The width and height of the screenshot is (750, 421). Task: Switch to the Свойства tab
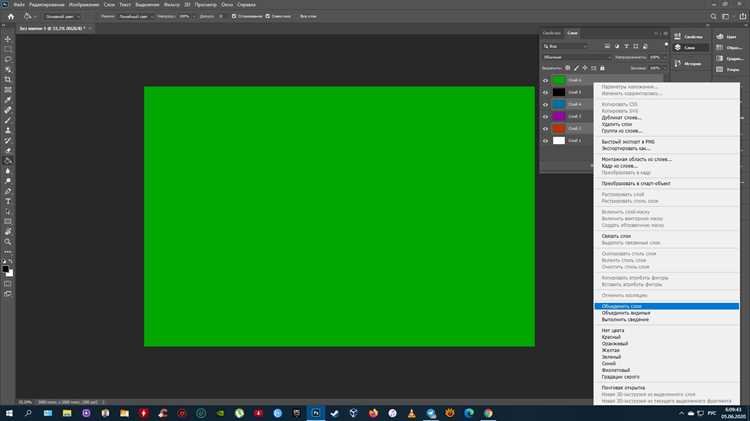pos(551,33)
